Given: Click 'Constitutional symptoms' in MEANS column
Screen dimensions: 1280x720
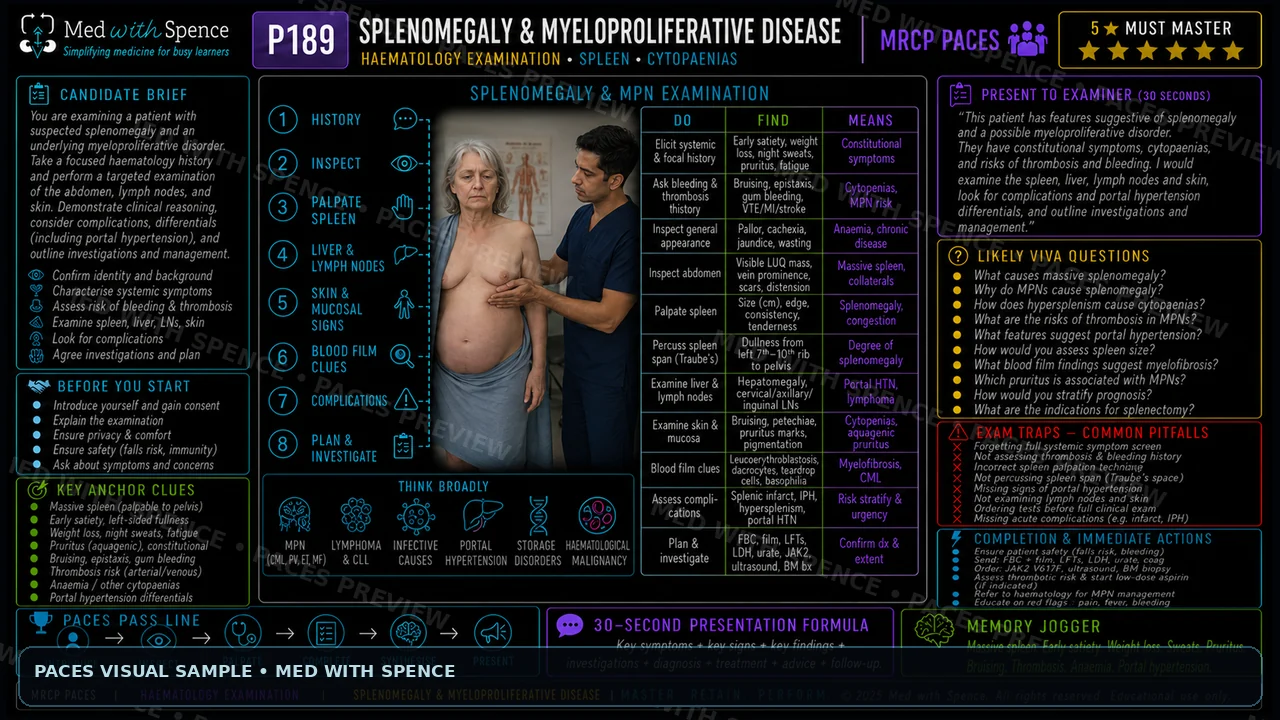Looking at the screenshot, I should click(871, 151).
